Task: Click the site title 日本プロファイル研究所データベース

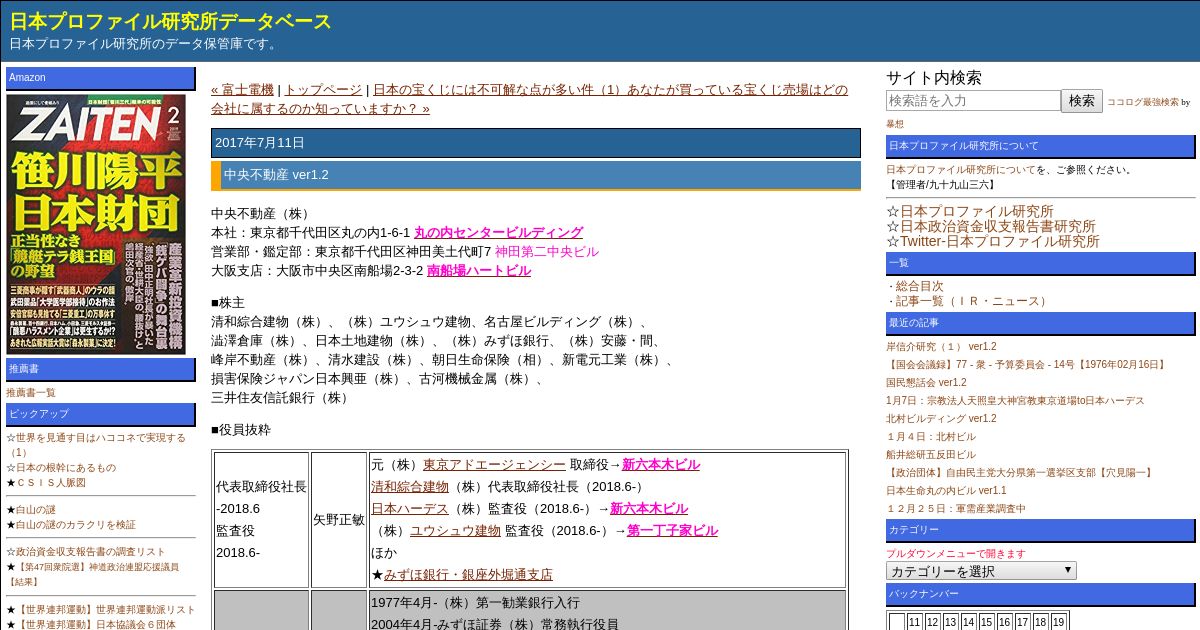Action: [170, 21]
